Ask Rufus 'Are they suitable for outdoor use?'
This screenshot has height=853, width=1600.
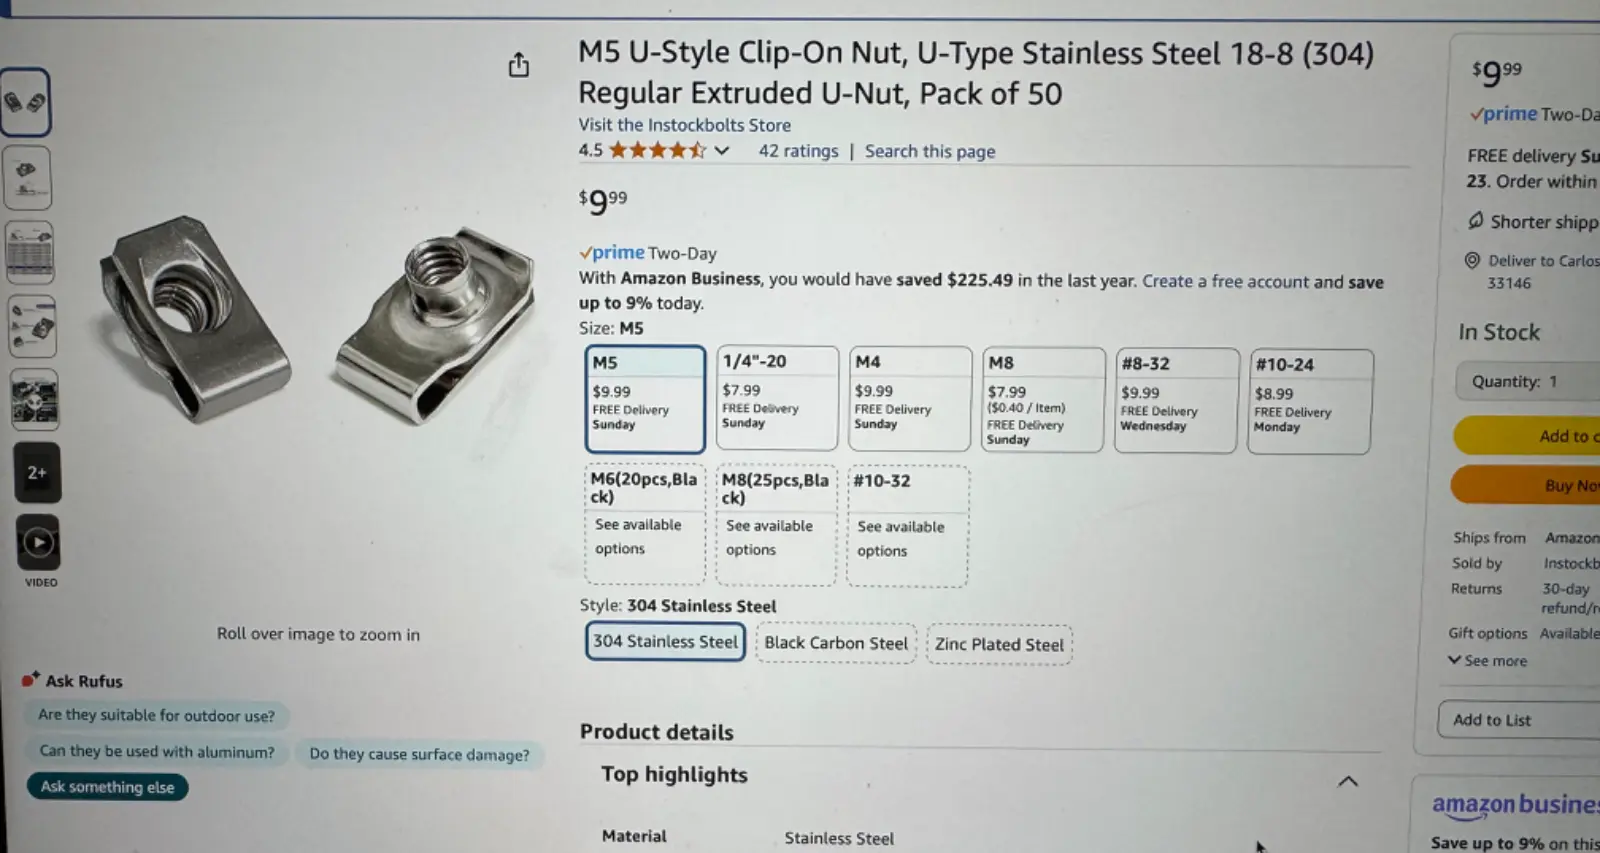(156, 715)
